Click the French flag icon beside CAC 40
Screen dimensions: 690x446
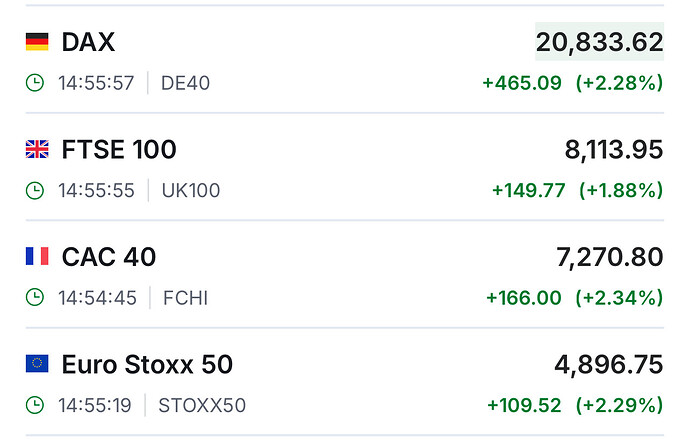[37, 257]
